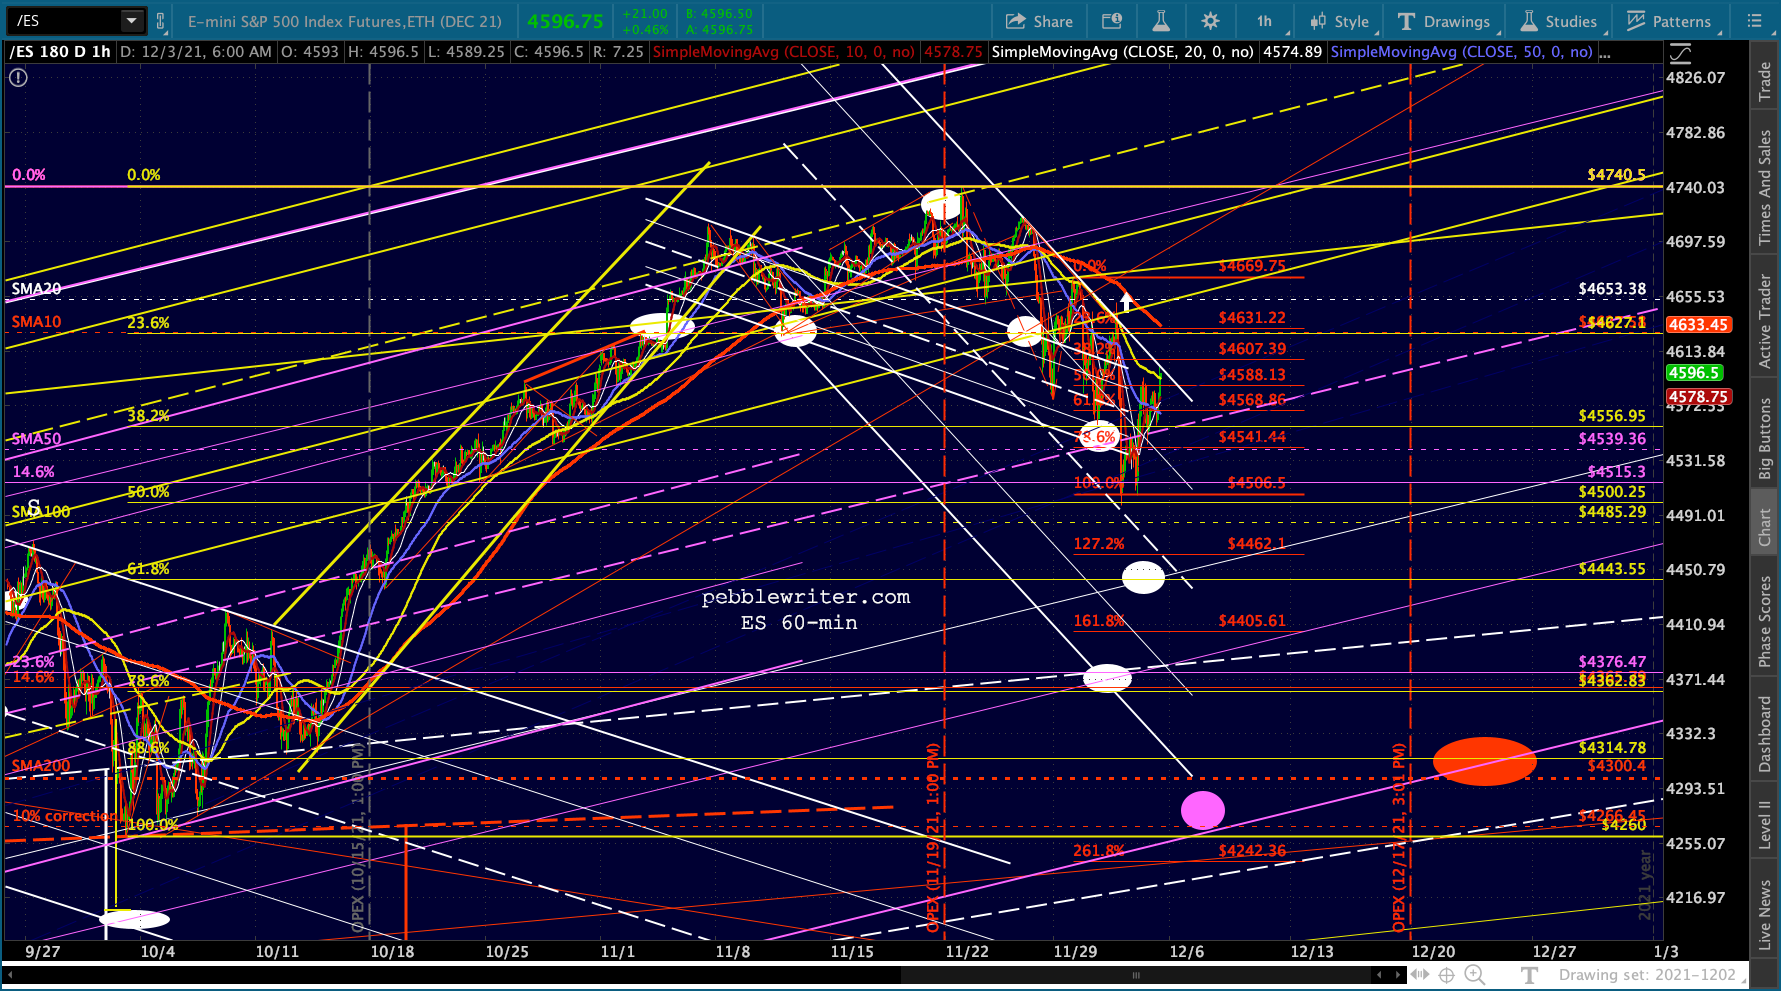Viewport: 1781px width, 991px height.
Task: Click the Studies button
Action: click(1559, 21)
